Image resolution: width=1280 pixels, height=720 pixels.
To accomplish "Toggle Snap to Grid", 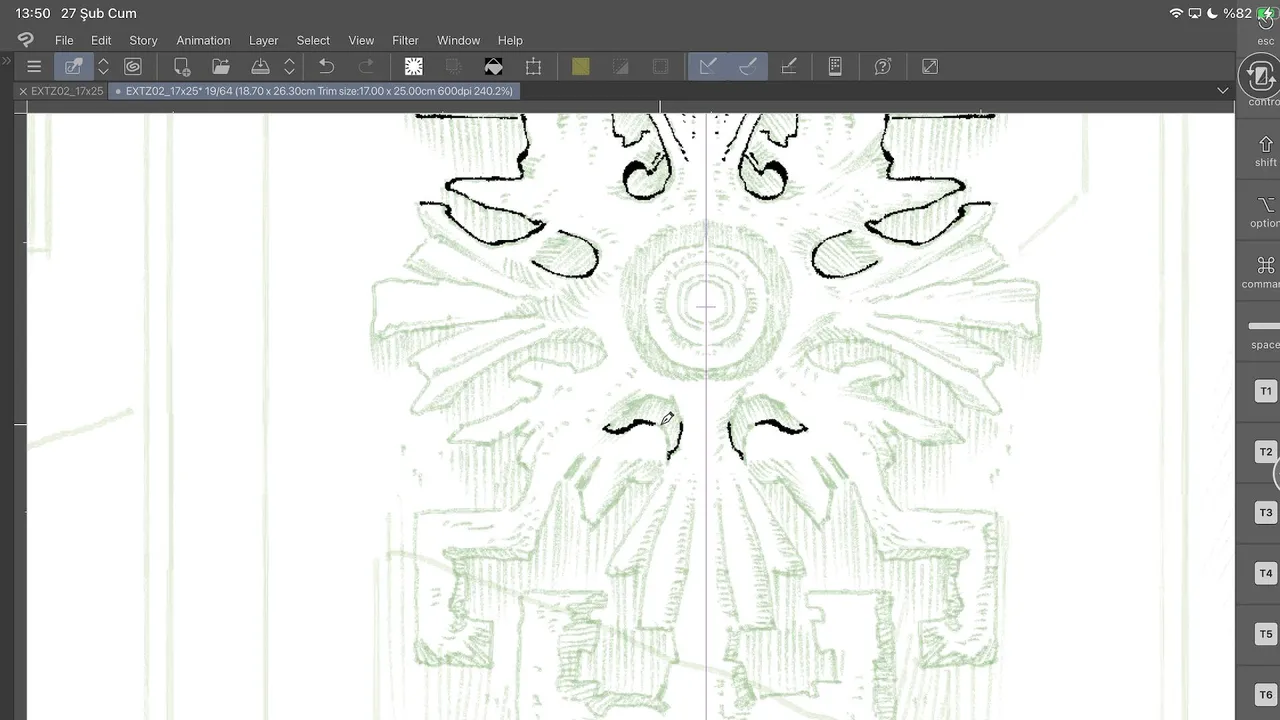I will click(788, 67).
